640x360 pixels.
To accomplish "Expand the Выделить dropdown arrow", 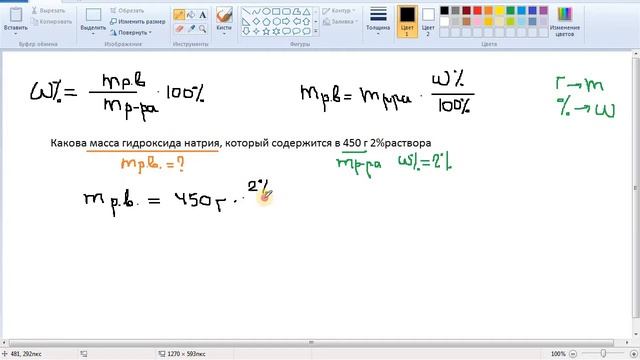I will [93, 33].
